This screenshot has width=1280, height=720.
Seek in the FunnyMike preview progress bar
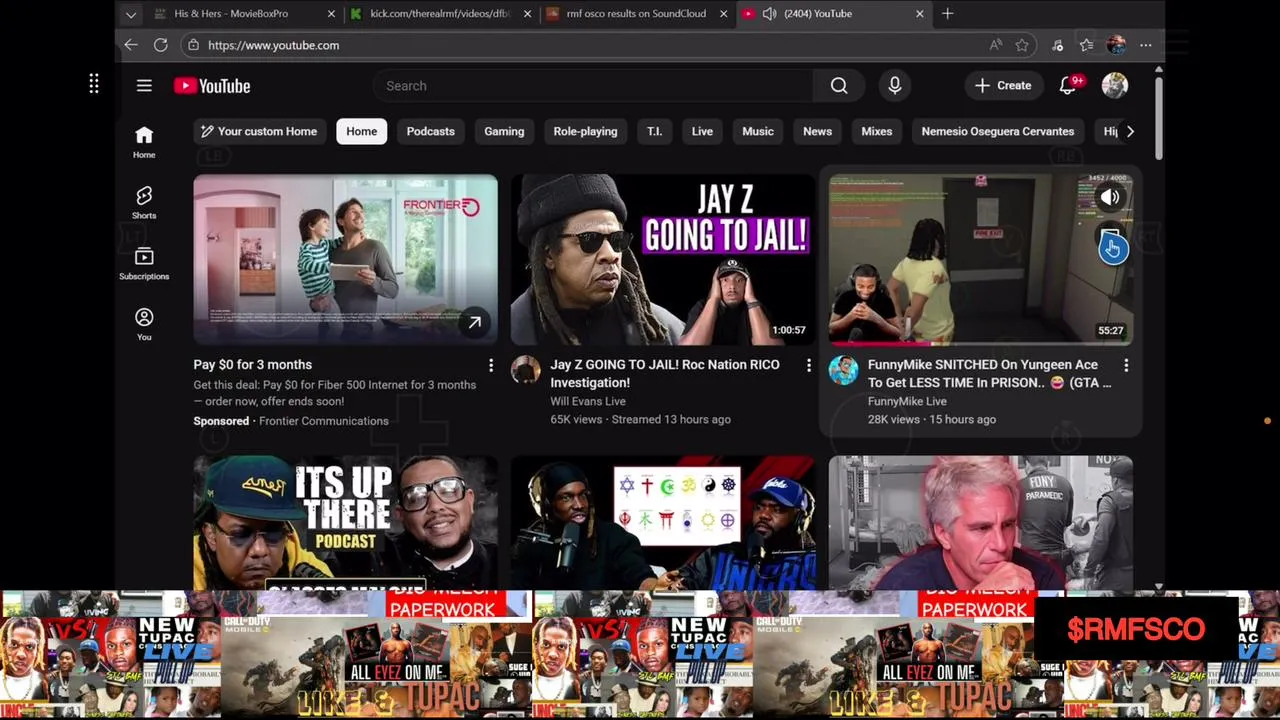coord(981,344)
